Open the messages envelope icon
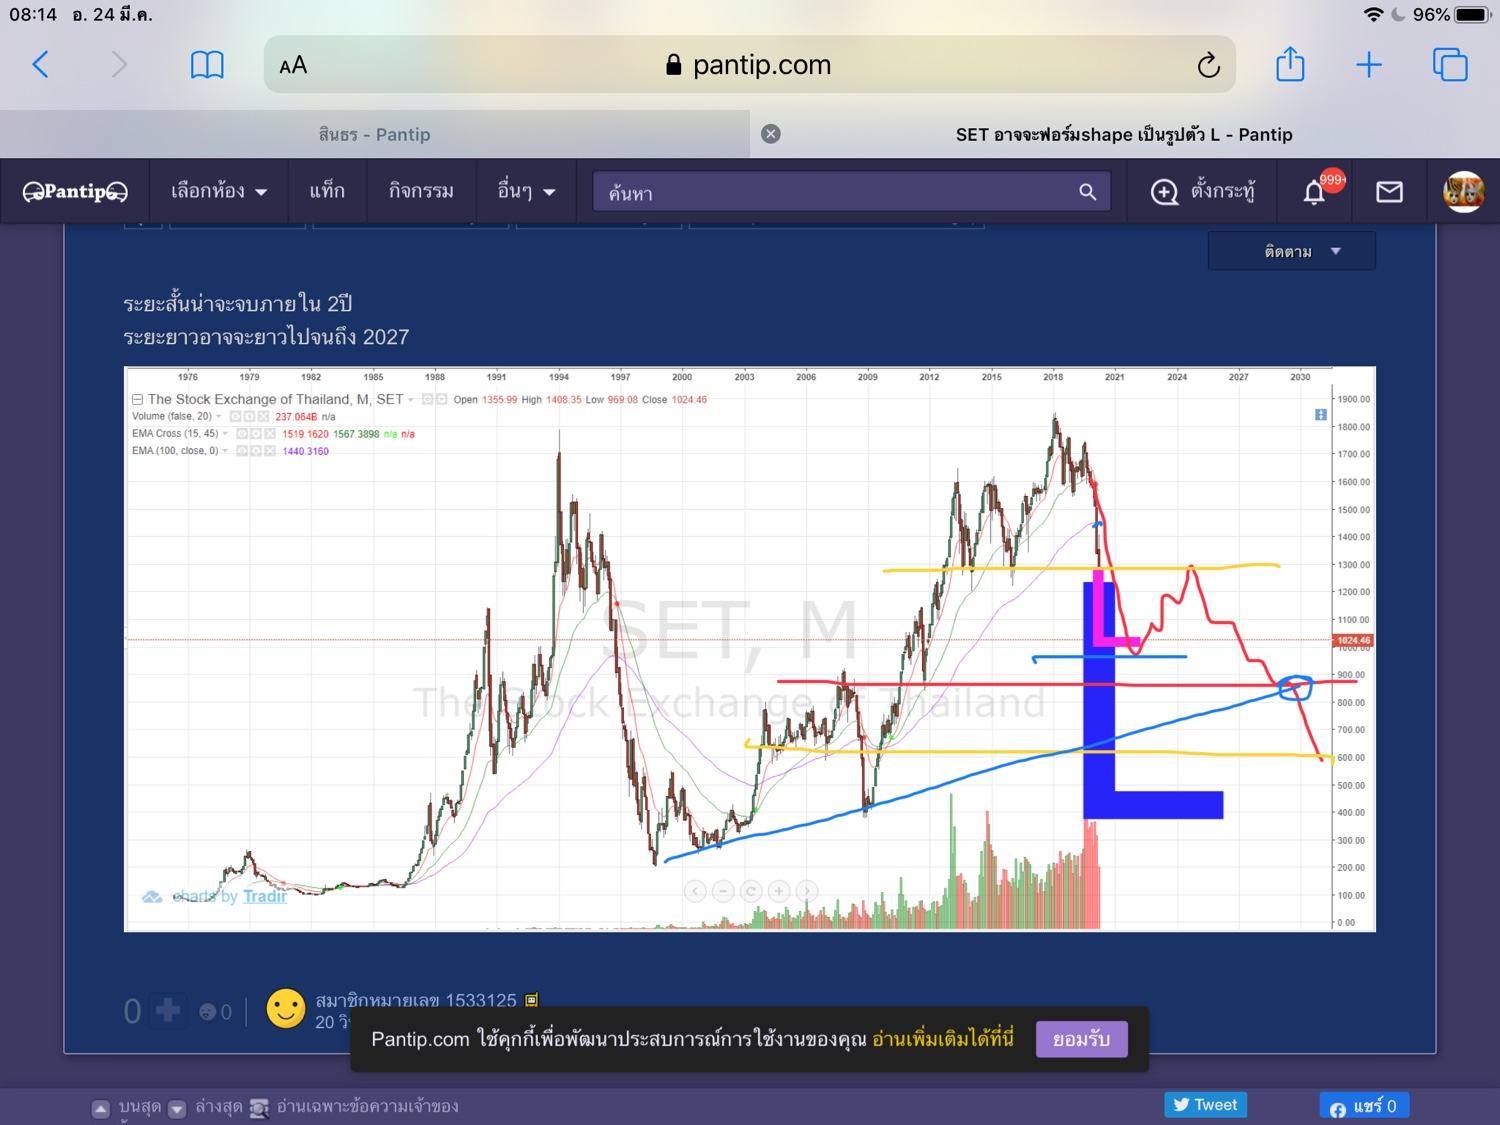This screenshot has height=1125, width=1500. (1390, 192)
